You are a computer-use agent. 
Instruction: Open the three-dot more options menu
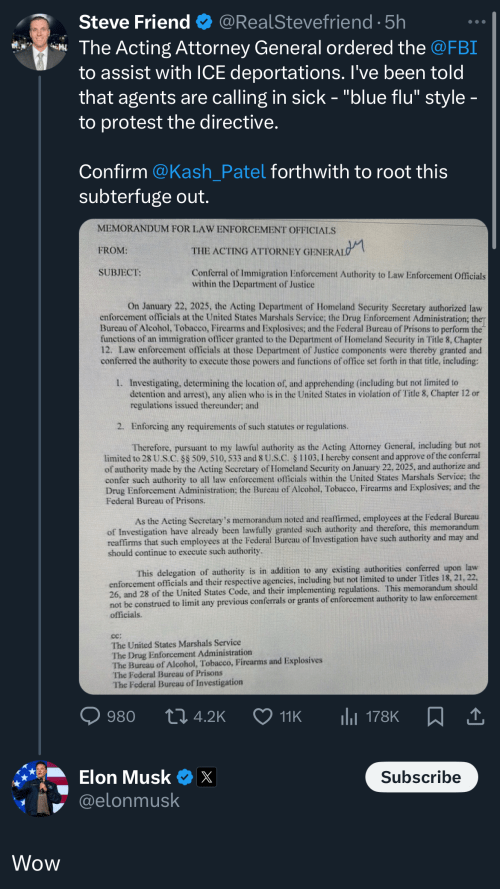476,23
